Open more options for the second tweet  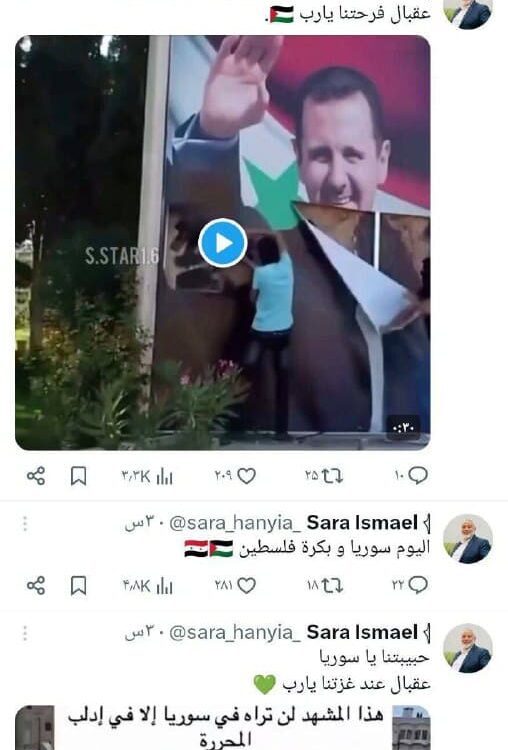click(x=25, y=523)
